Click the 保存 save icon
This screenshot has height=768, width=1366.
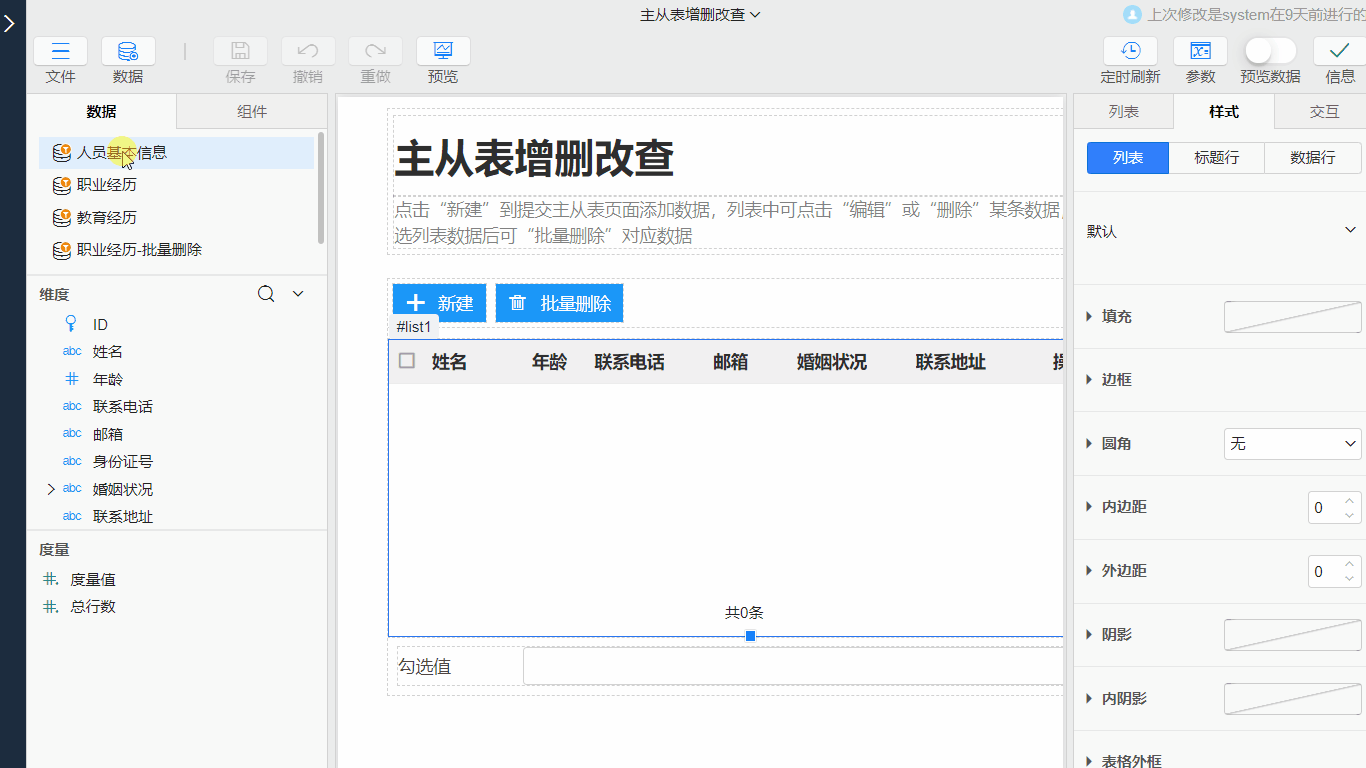(240, 51)
